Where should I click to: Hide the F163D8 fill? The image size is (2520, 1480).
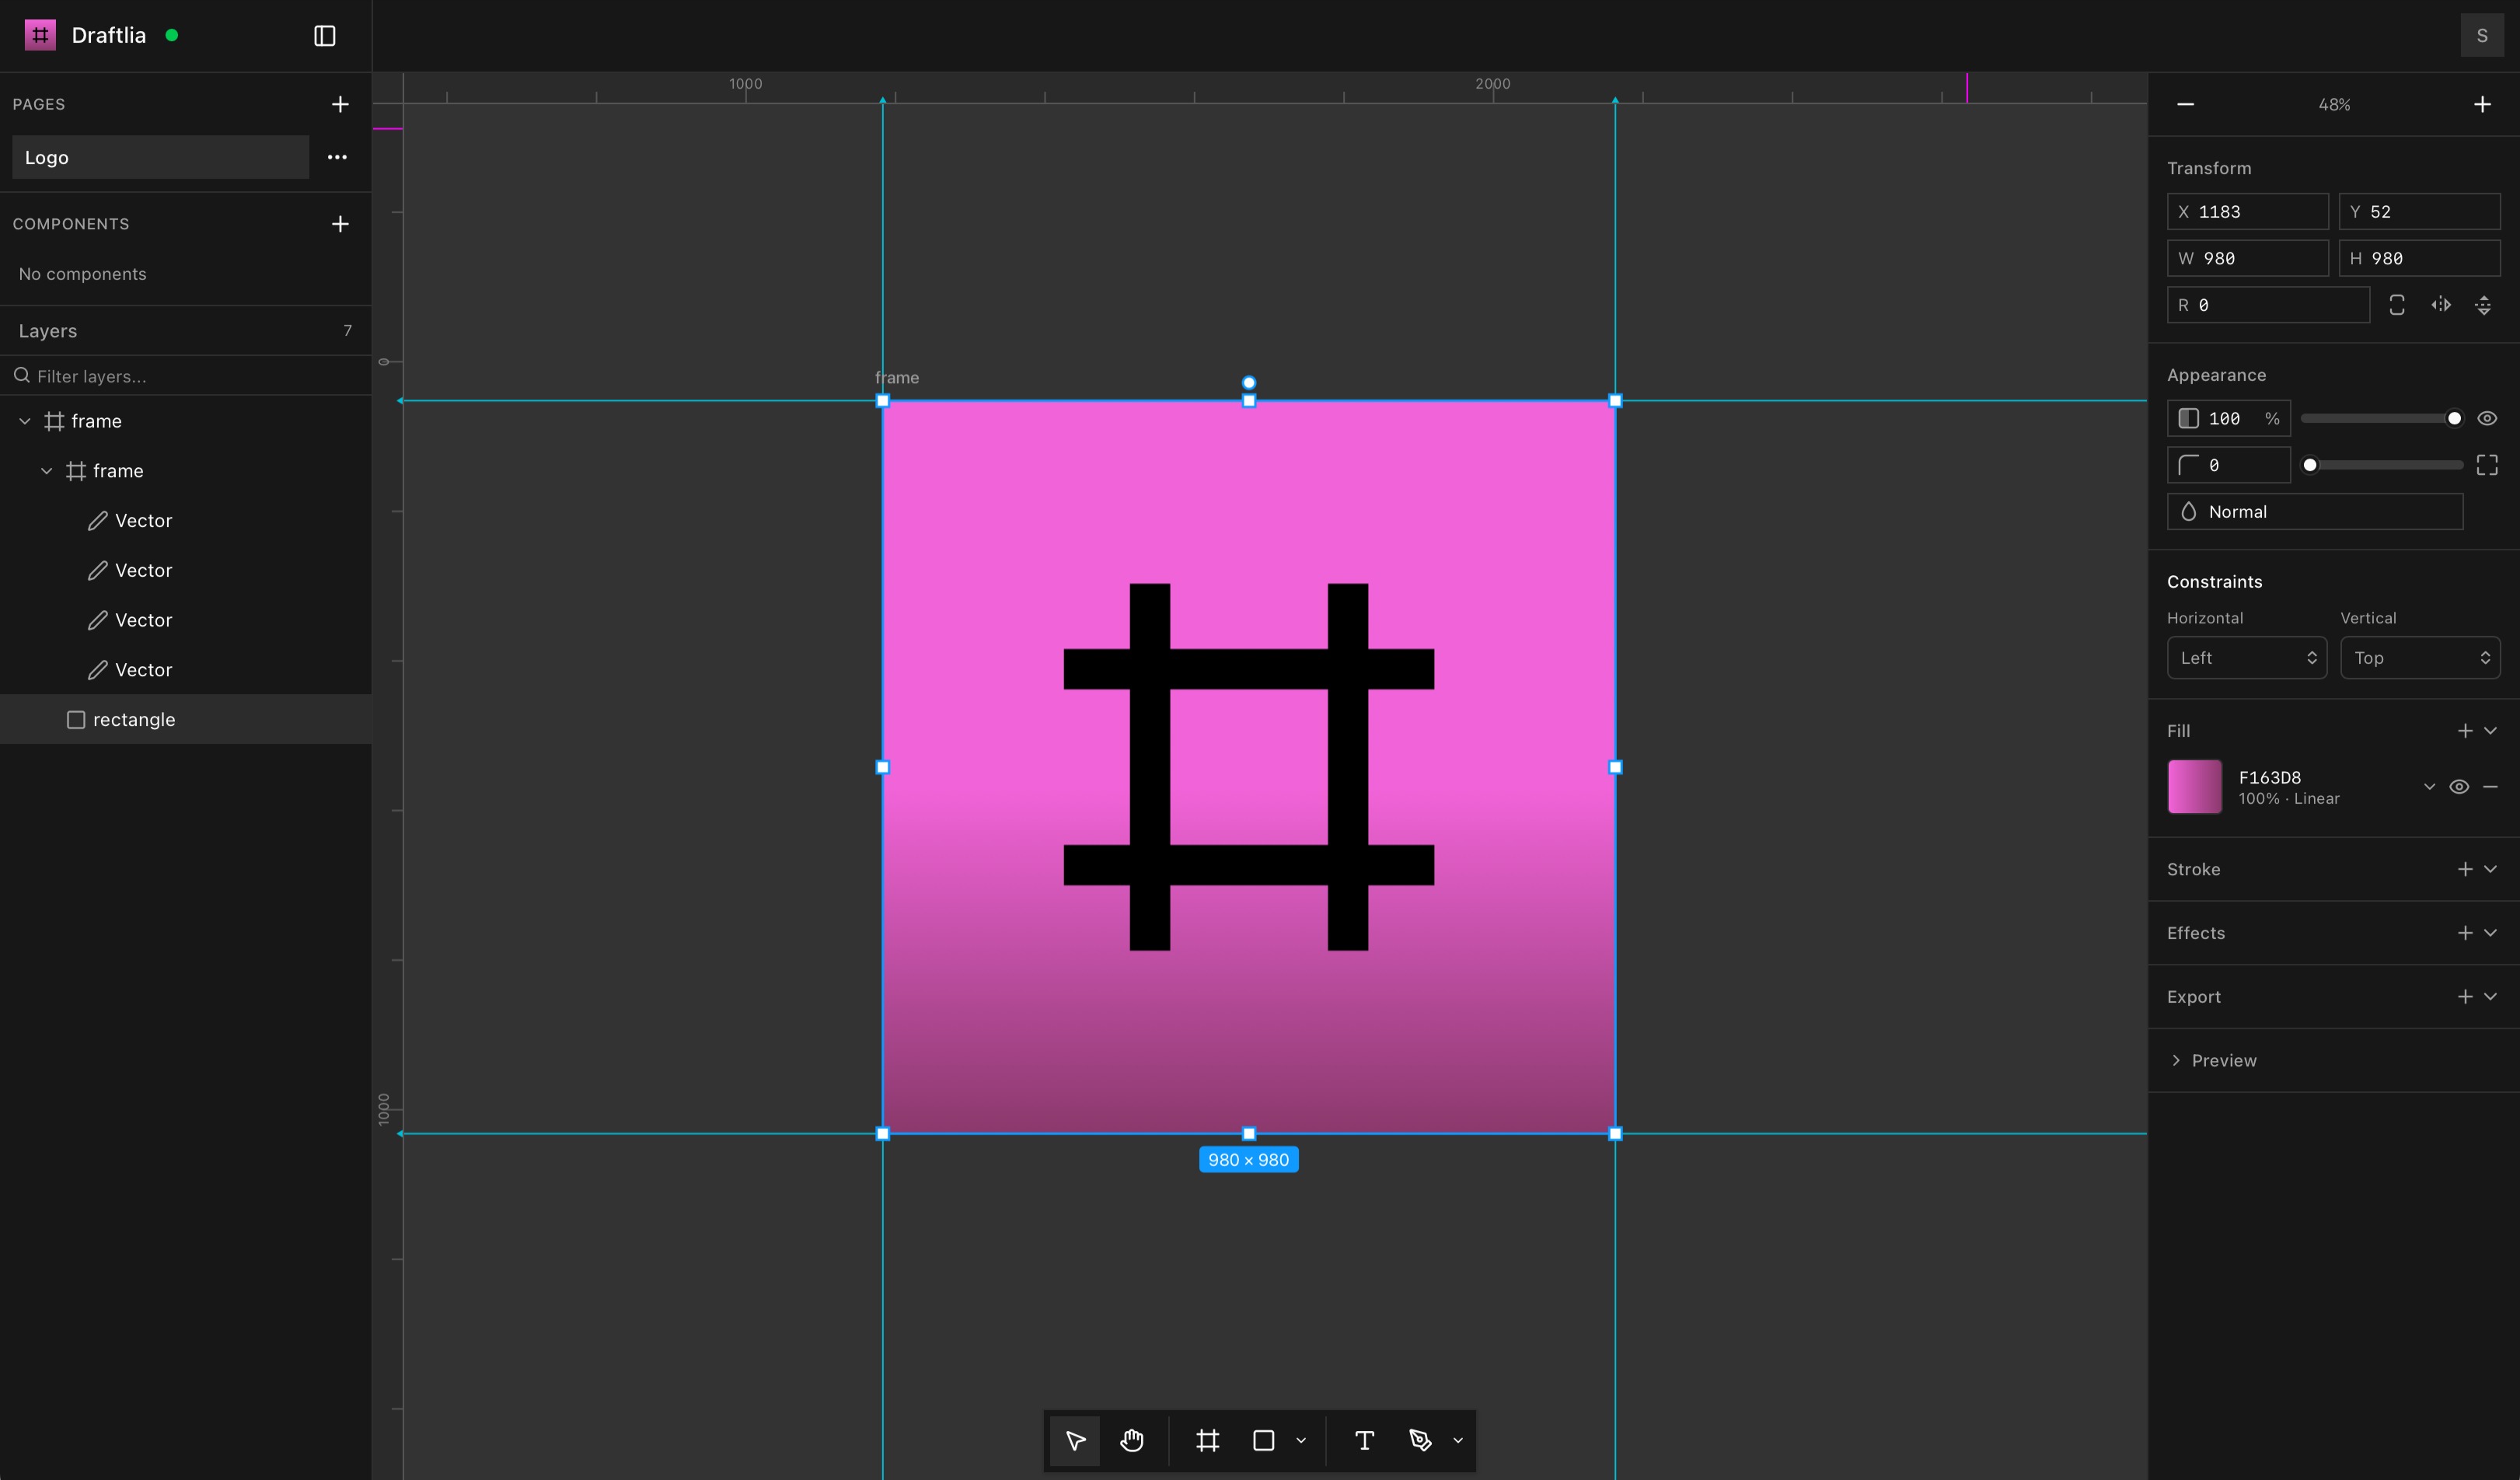(x=2459, y=786)
